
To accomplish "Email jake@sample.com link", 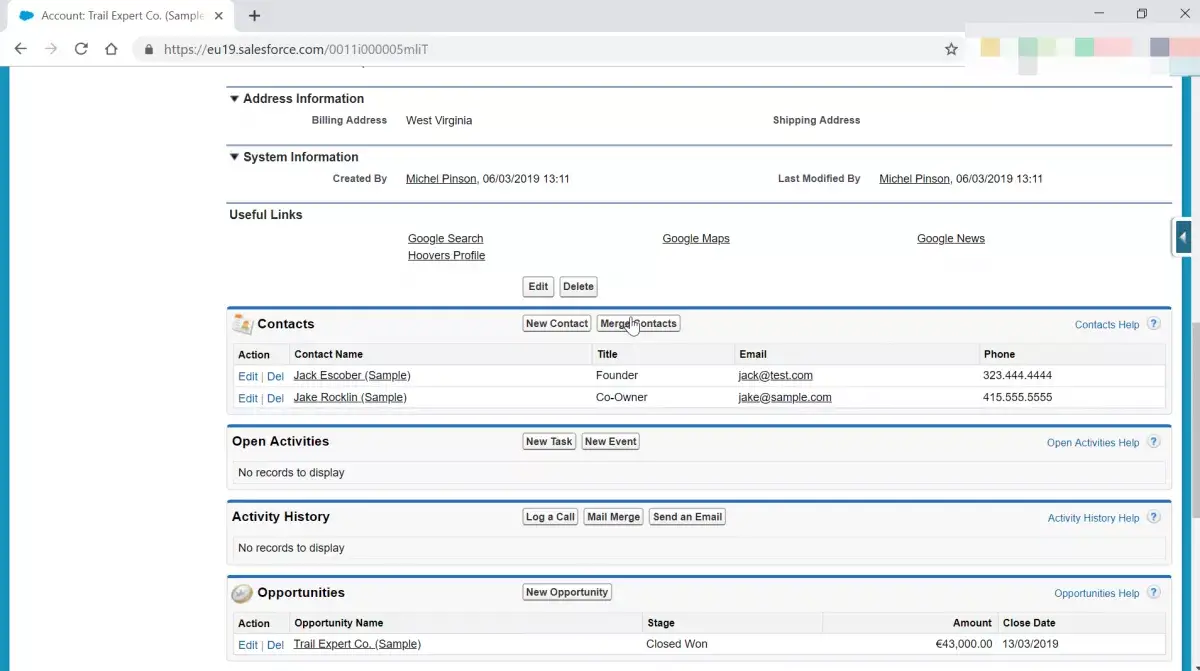I will click(x=785, y=397).
